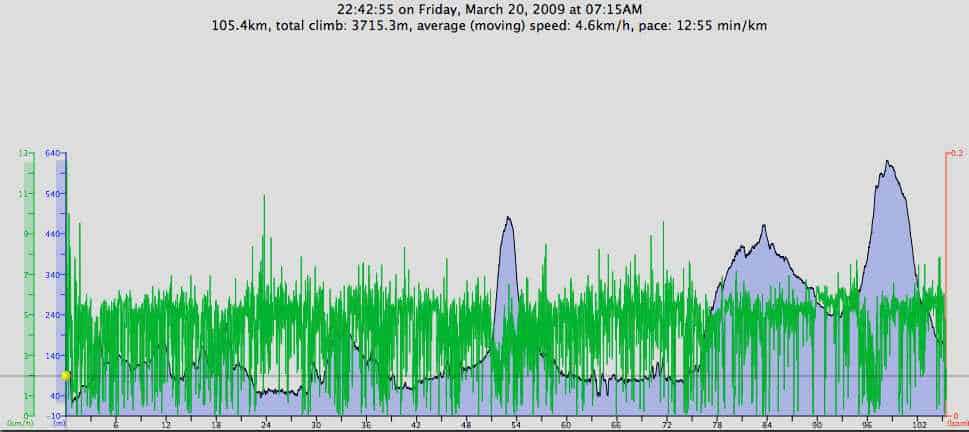This screenshot has width=969, height=432.
Task: Click the green '9' speed axis label
Action: tap(27, 234)
